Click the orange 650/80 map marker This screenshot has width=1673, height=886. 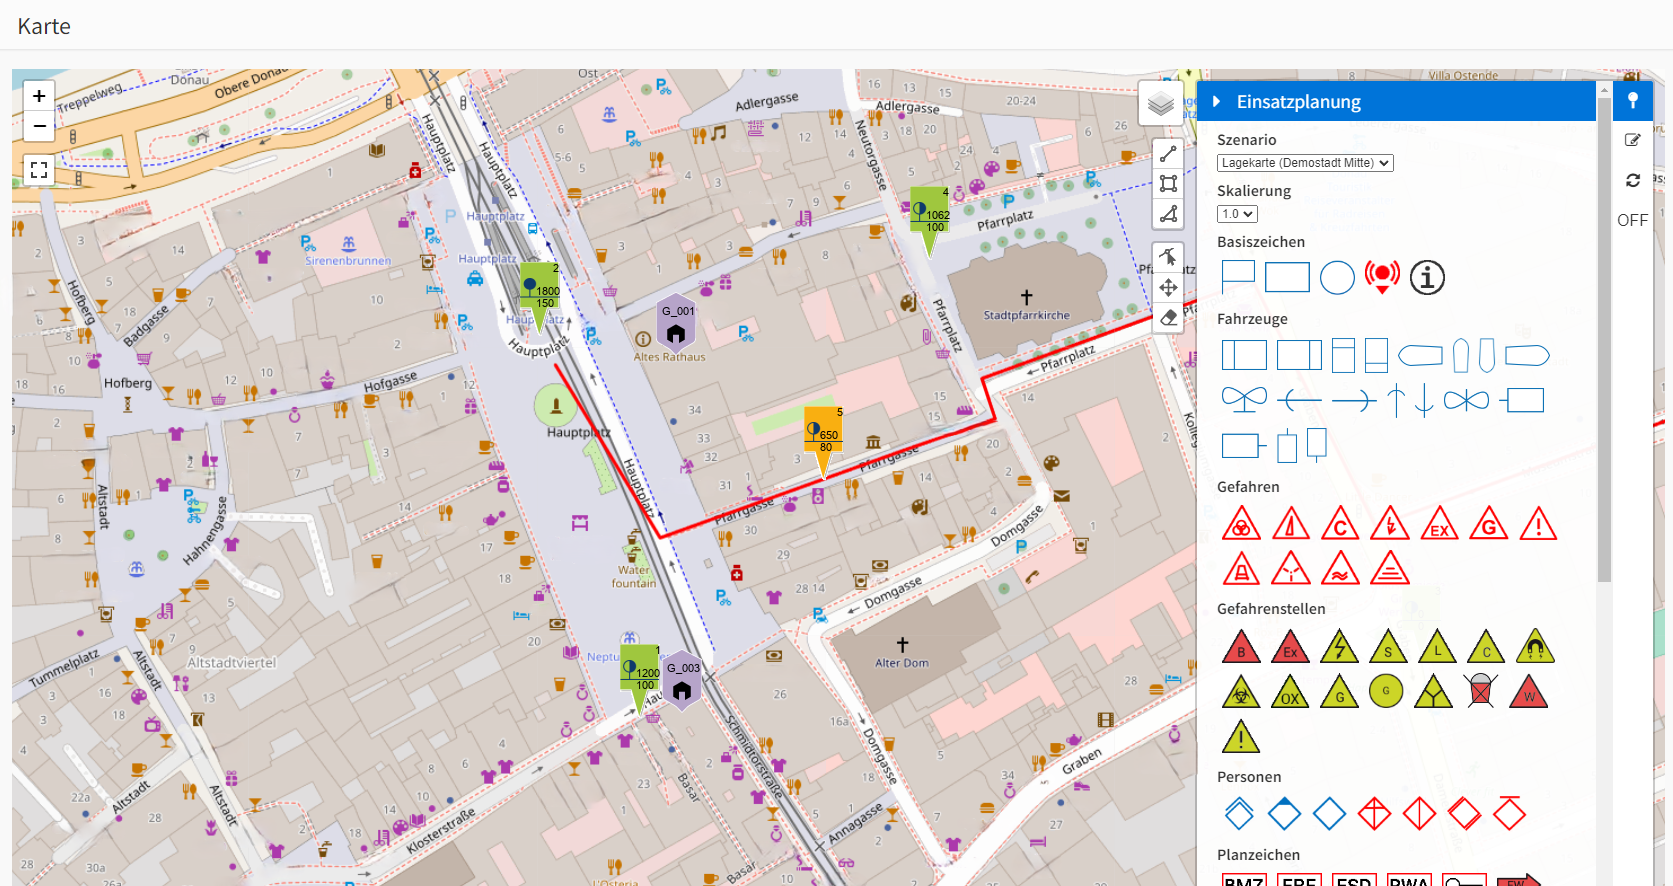pyautogui.click(x=824, y=430)
